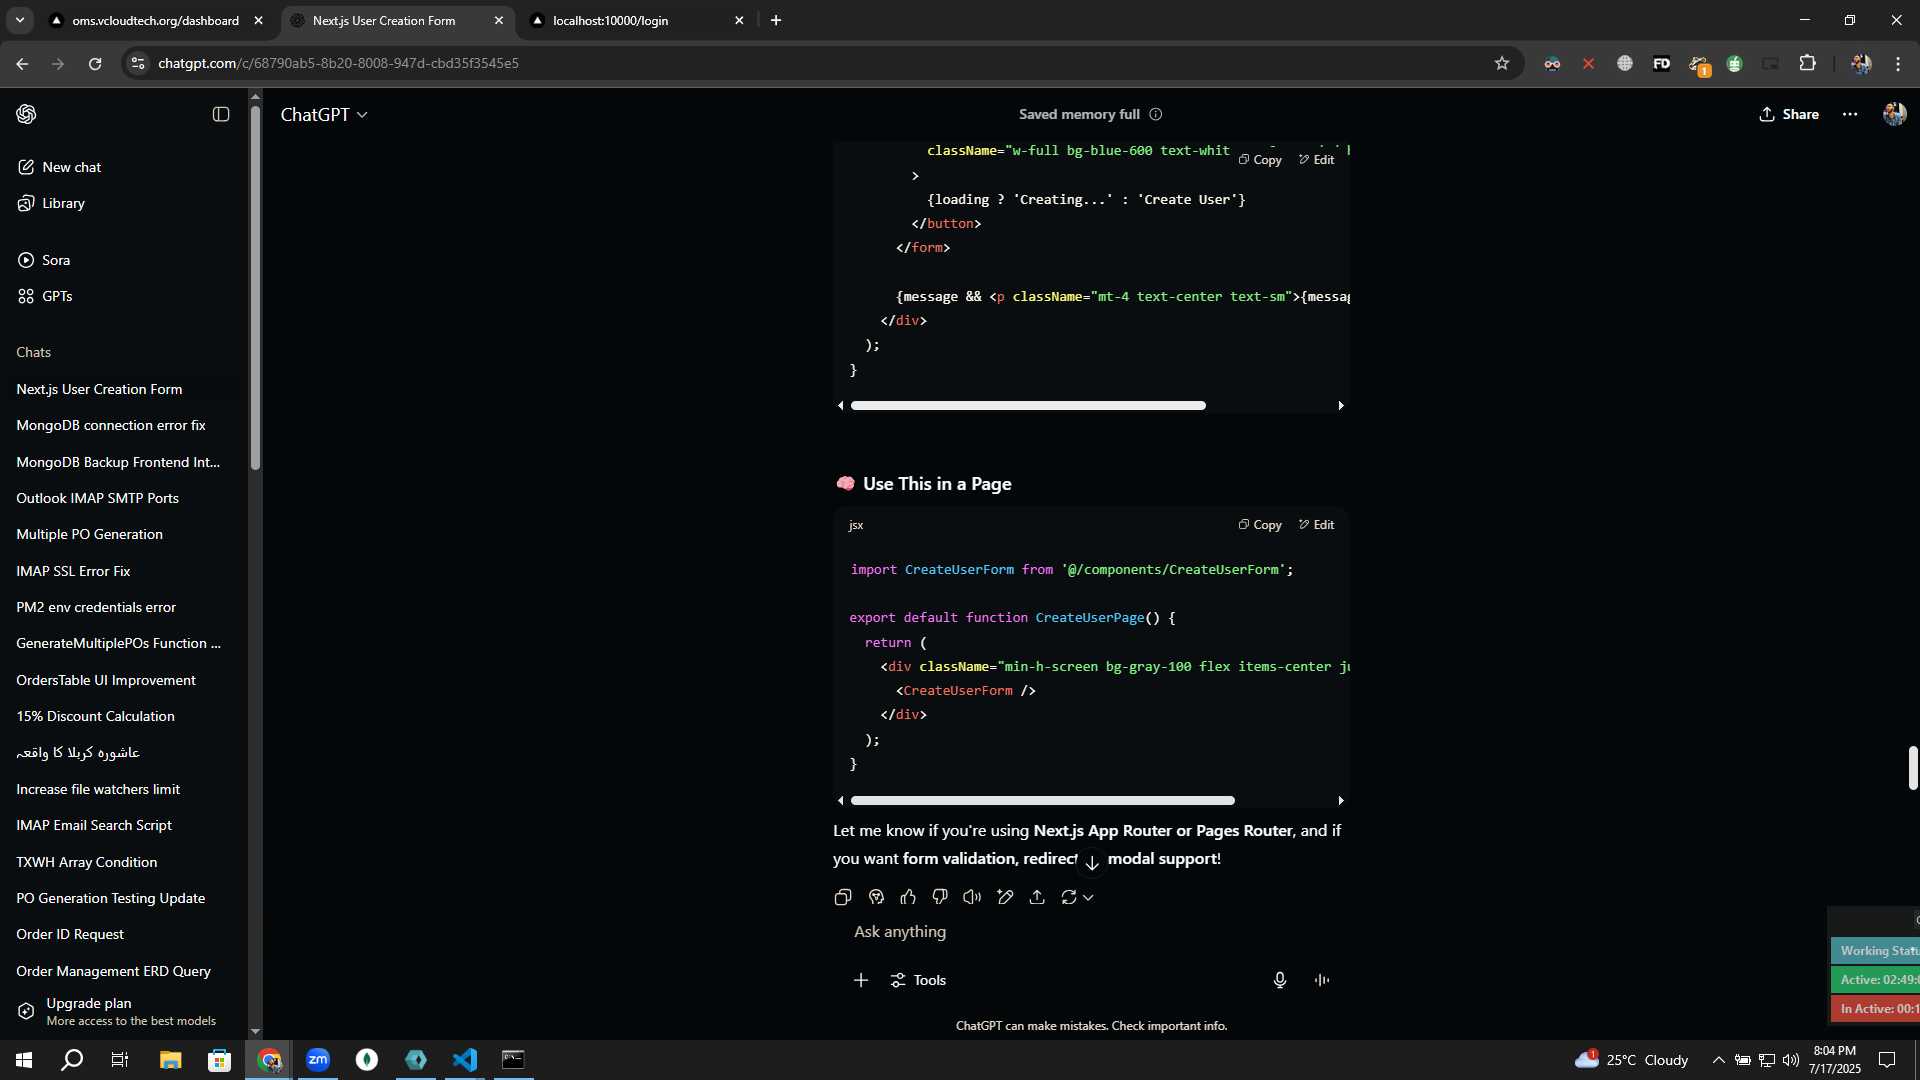
Task: Open Multiple PO Generation chat
Action: pos(89,534)
